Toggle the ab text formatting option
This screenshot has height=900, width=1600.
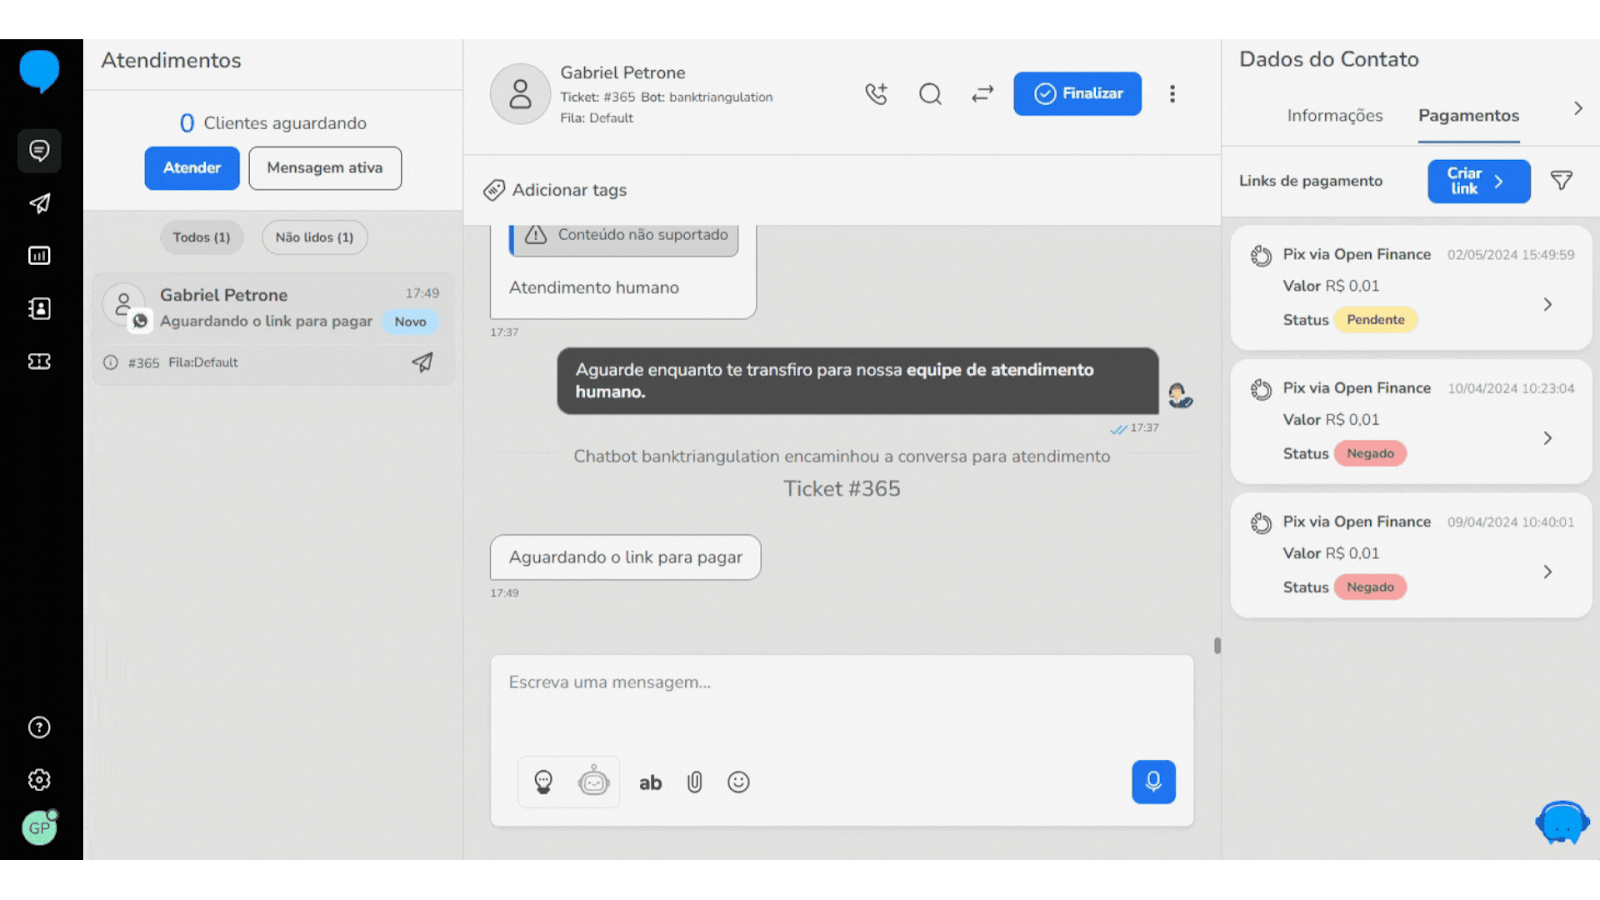[x=650, y=783]
